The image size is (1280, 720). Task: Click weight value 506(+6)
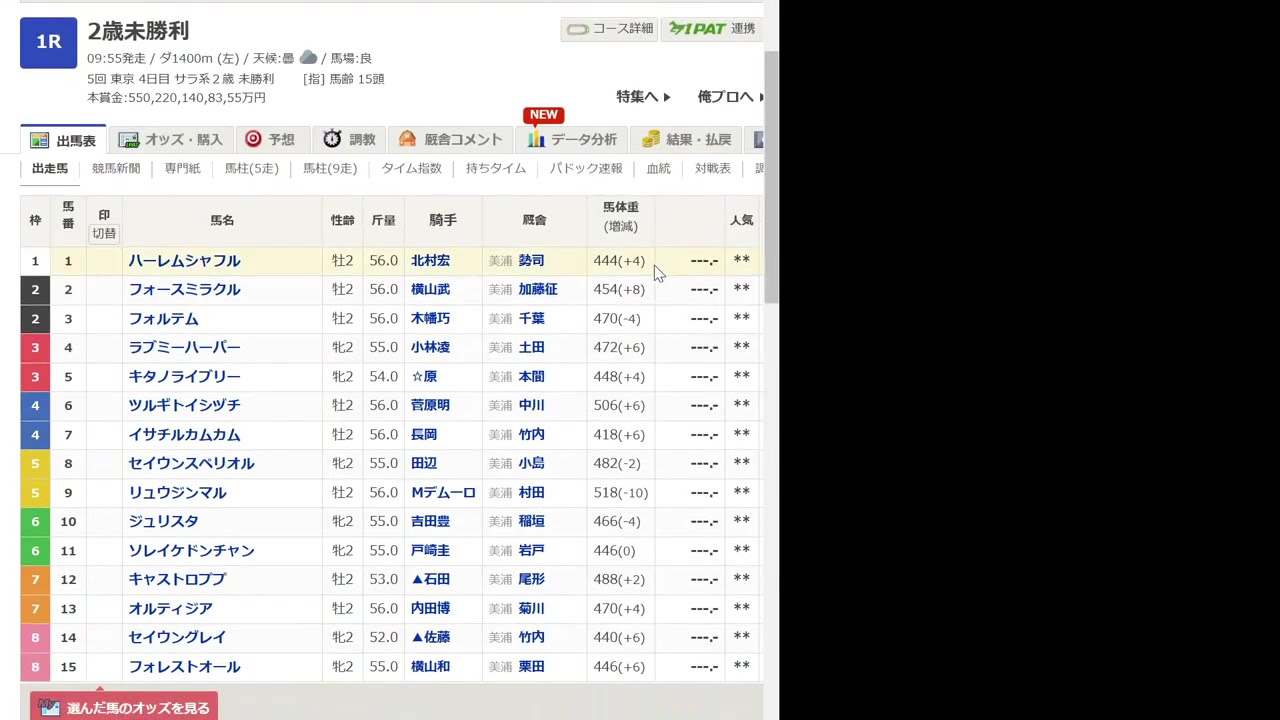619,405
